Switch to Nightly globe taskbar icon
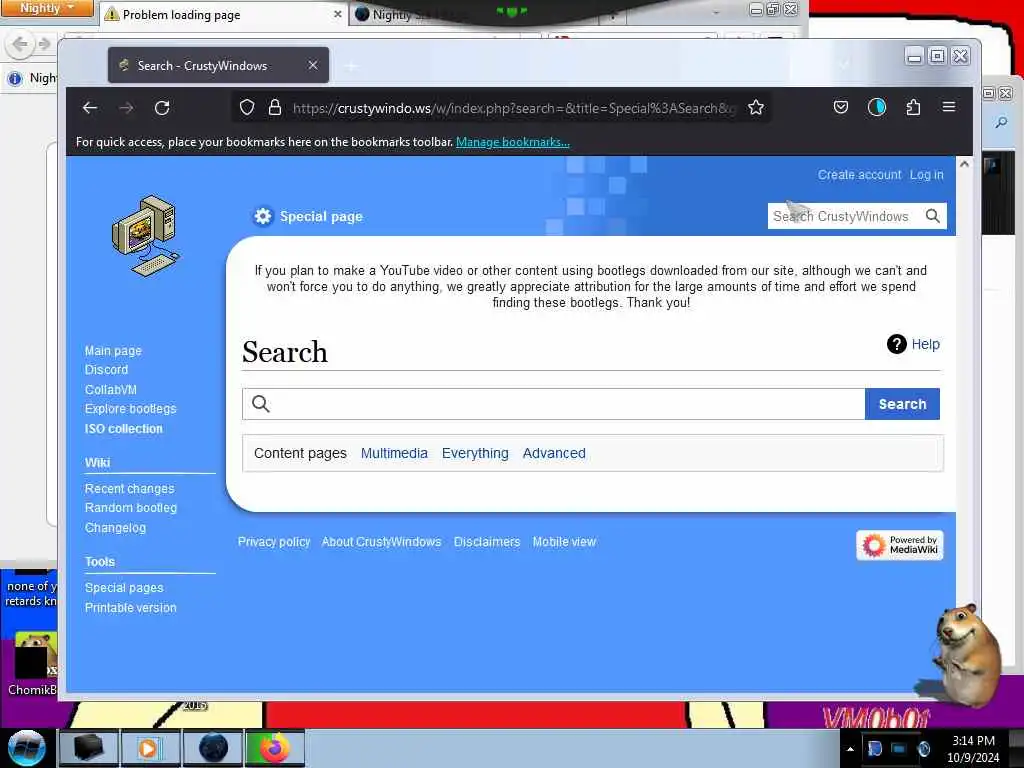 point(213,748)
